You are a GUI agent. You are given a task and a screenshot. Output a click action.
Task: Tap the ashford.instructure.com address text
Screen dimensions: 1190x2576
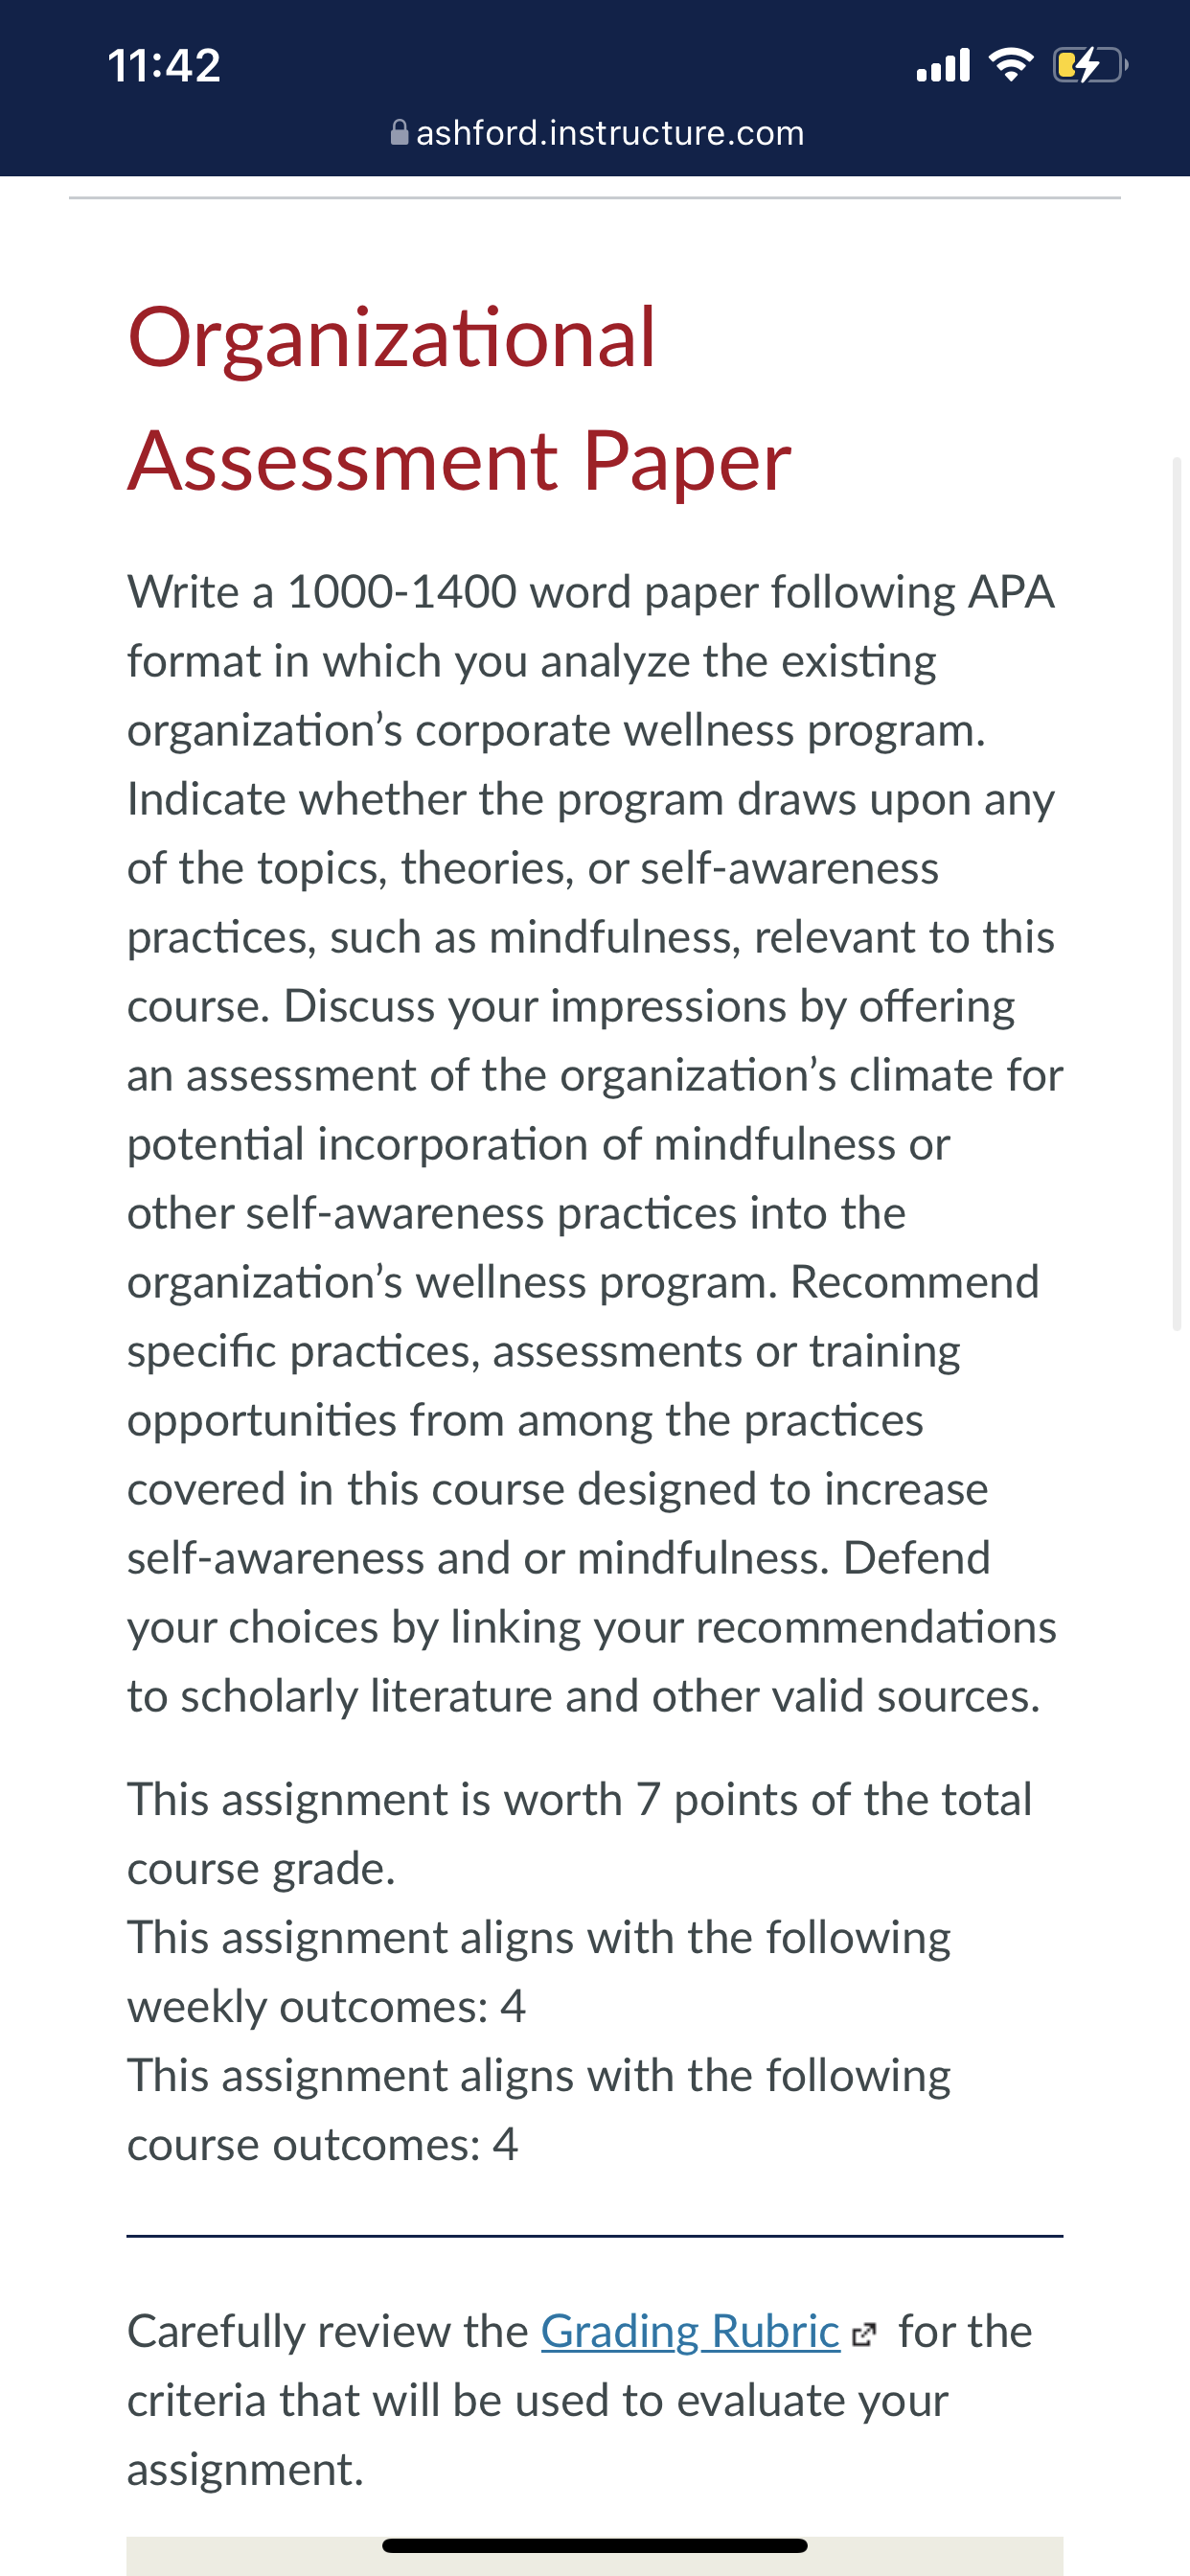point(610,133)
